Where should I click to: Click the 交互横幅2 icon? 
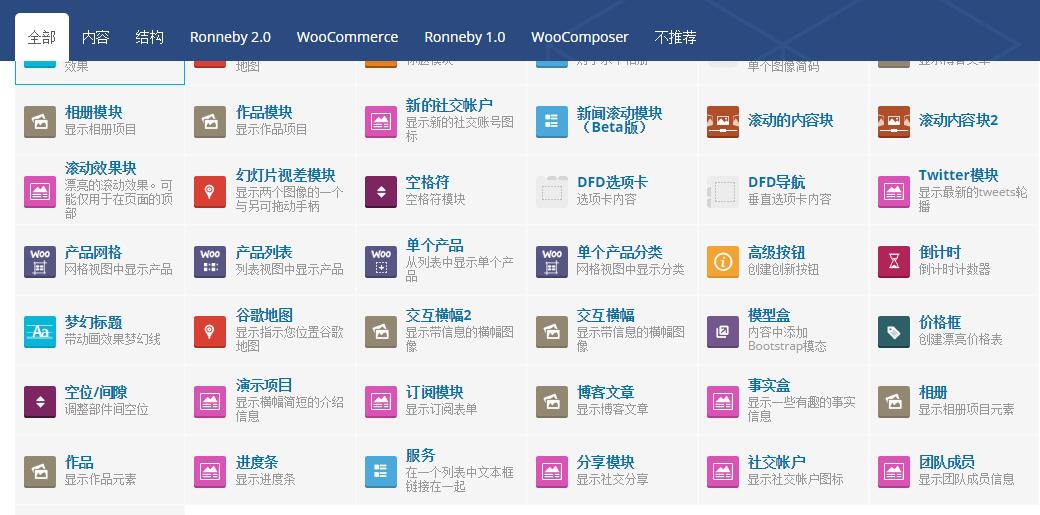(381, 332)
